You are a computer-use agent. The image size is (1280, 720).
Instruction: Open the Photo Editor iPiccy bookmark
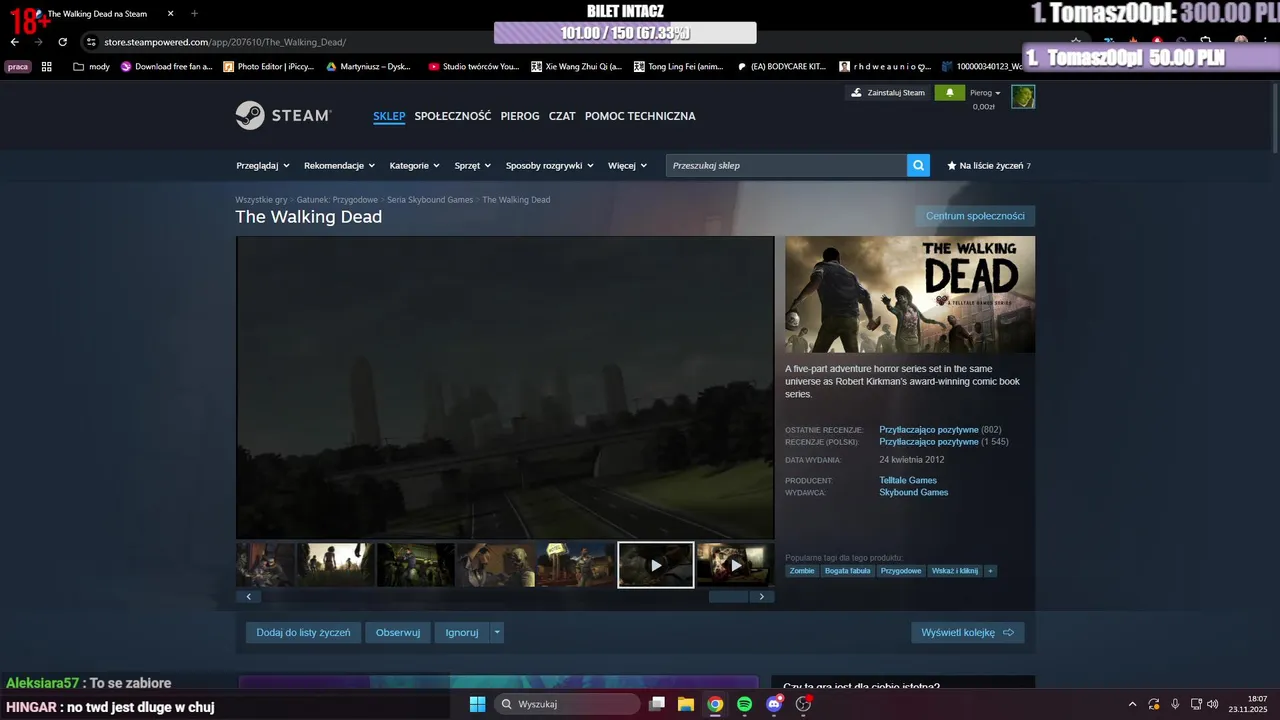click(x=268, y=67)
